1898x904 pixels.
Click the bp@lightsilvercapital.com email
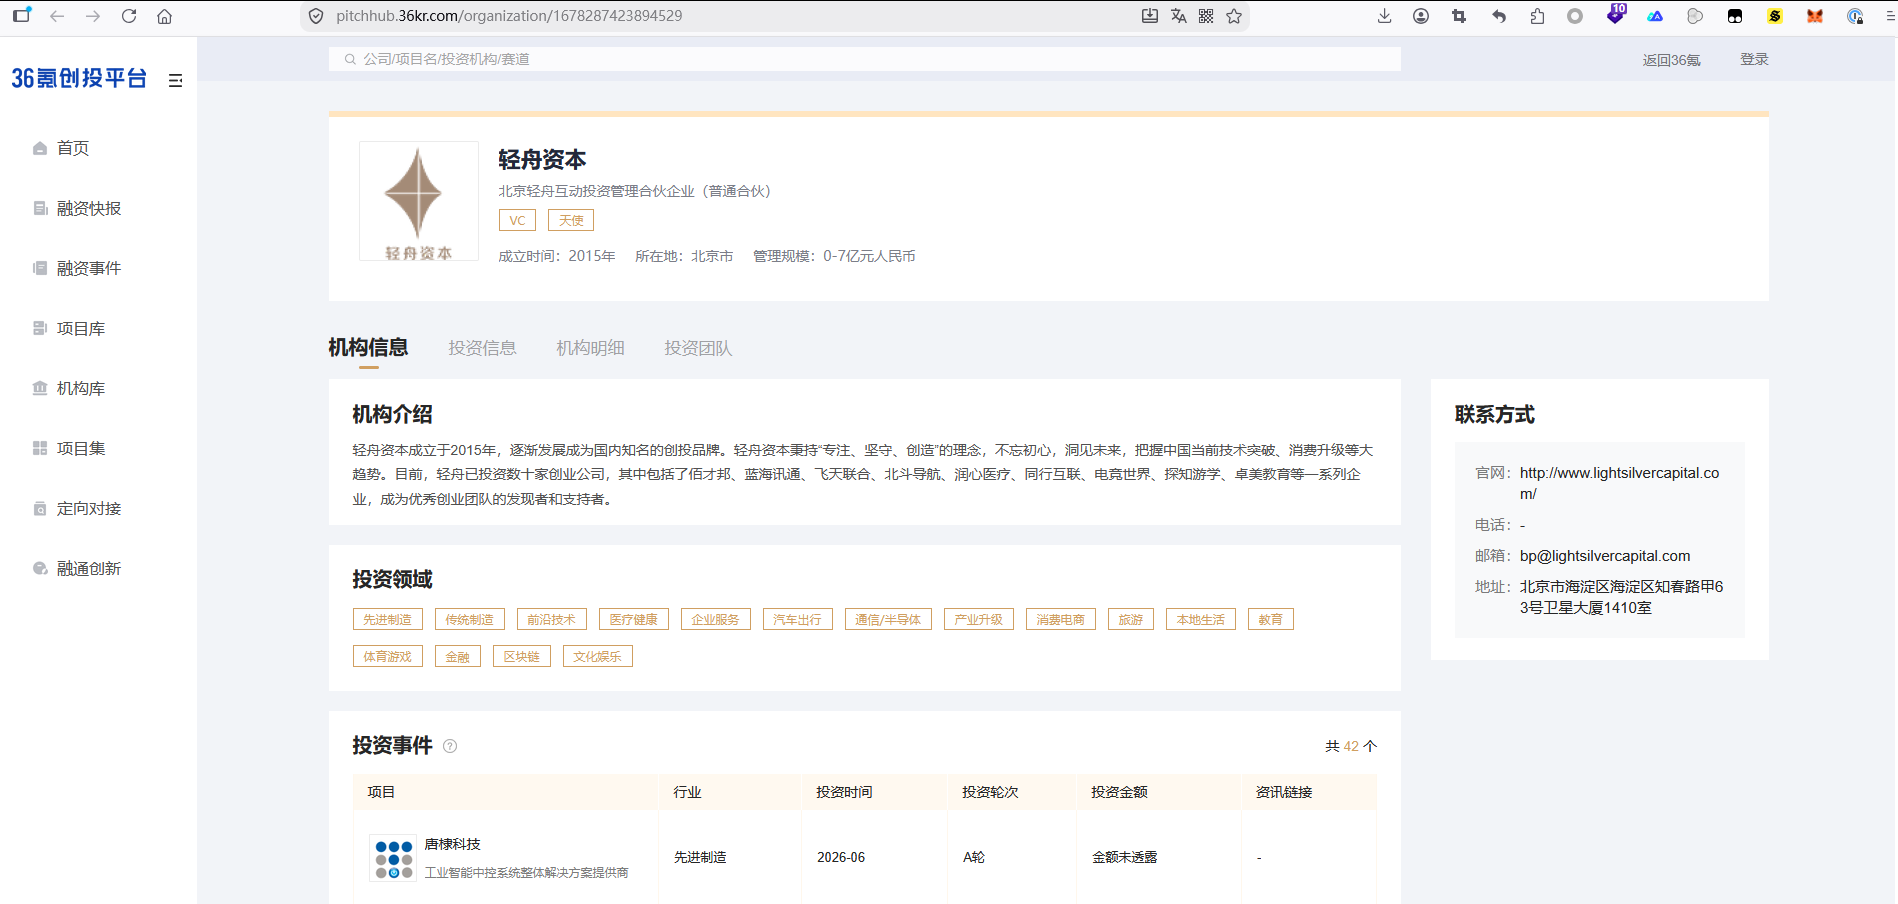[1605, 556]
